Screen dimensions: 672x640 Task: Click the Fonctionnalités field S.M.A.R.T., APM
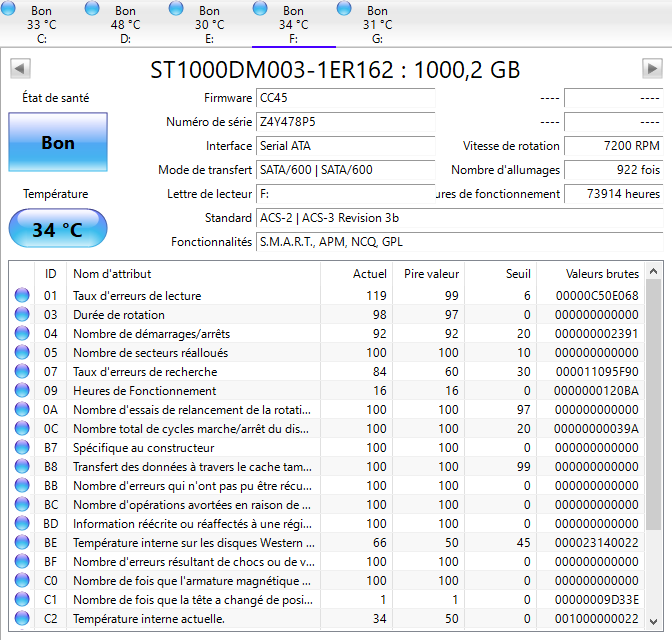459,242
